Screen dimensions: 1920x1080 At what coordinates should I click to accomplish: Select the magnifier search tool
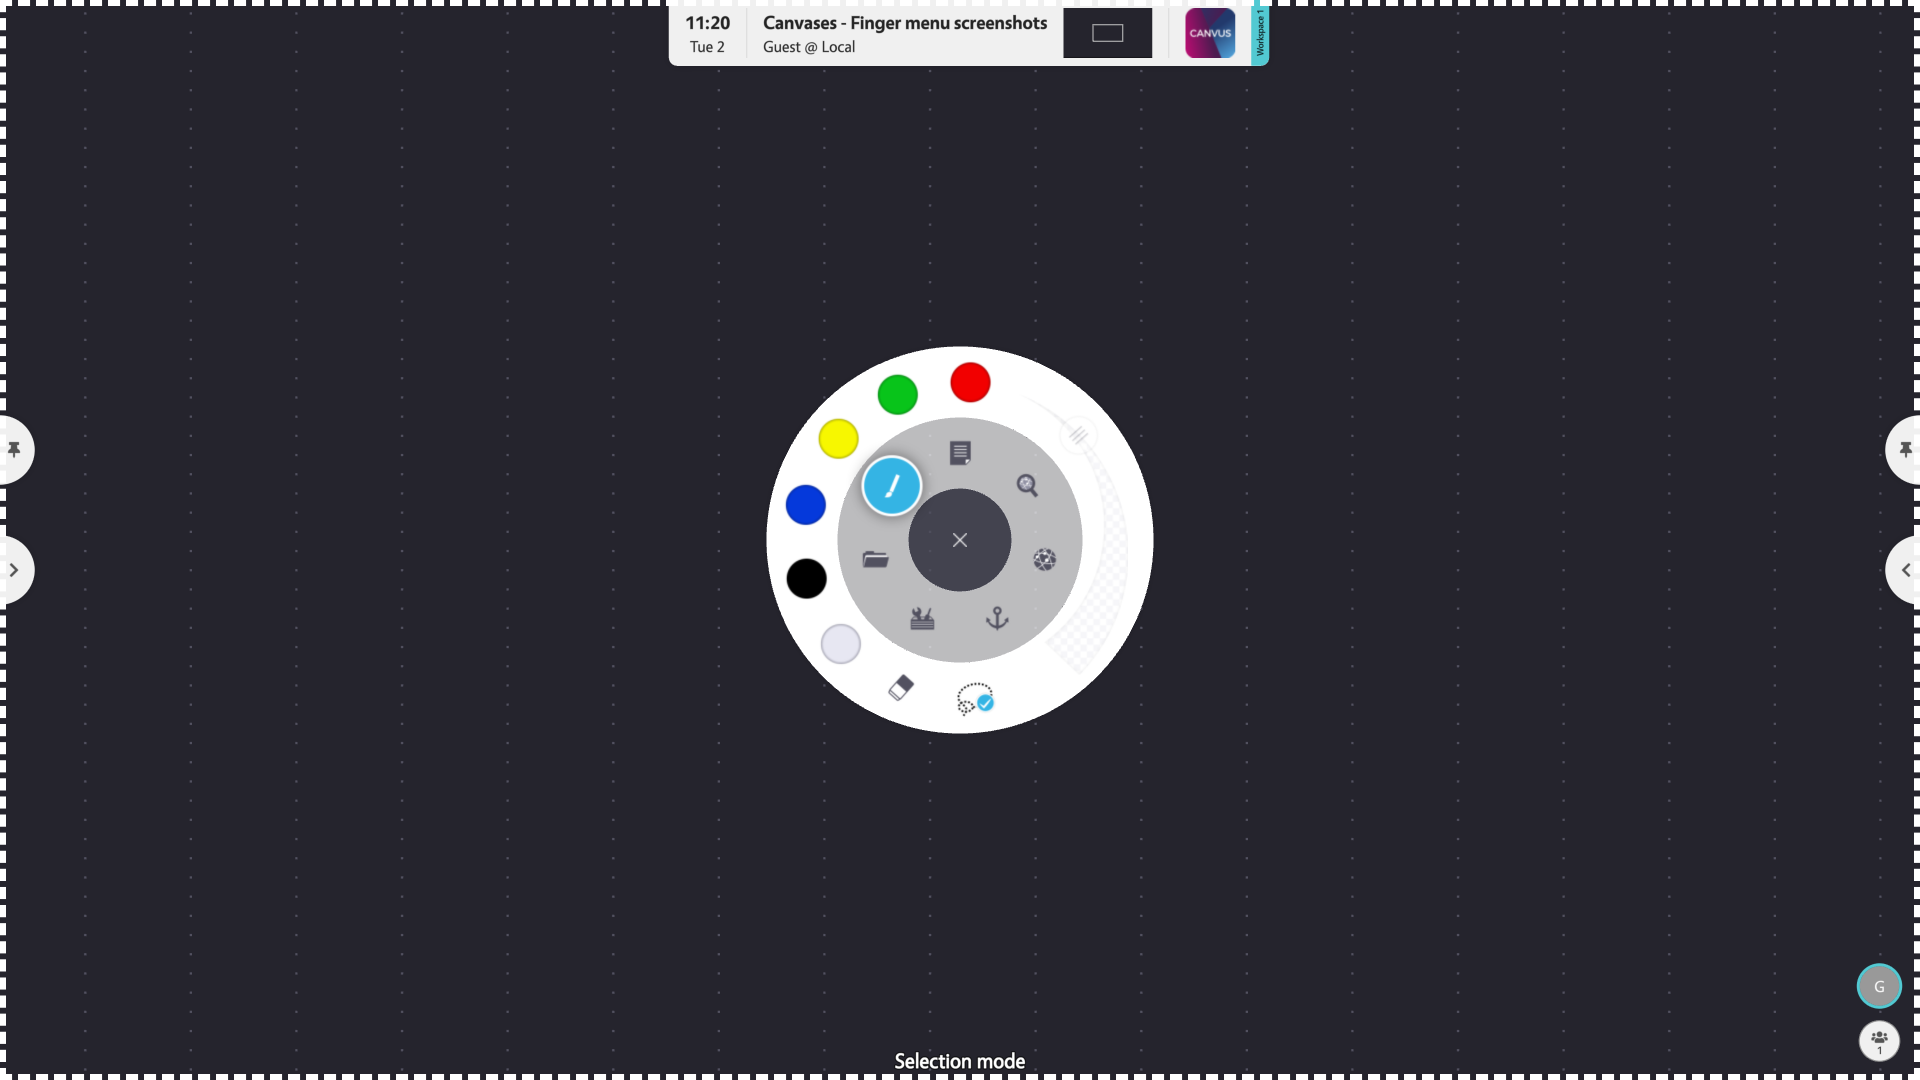(1028, 486)
